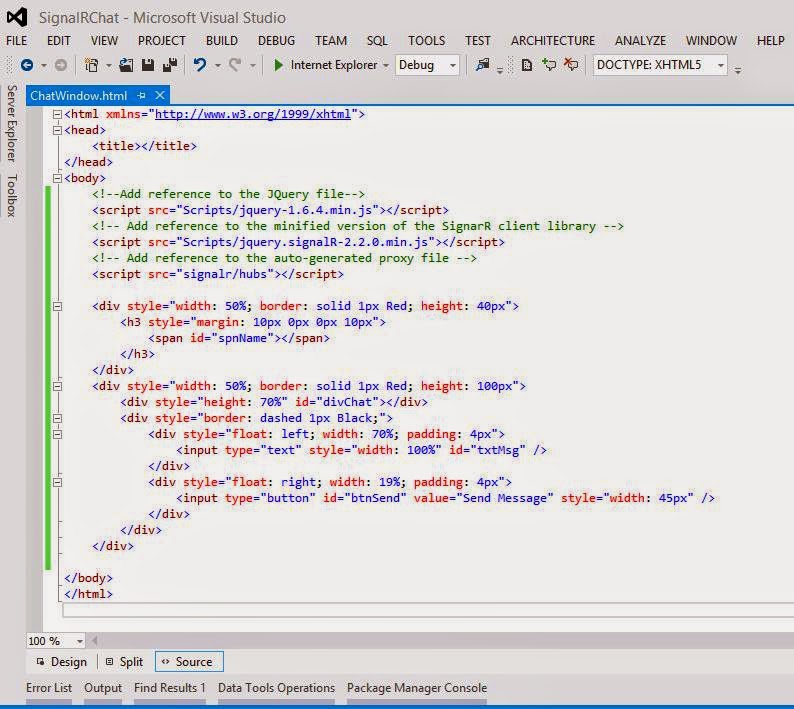Image resolution: width=794 pixels, height=709 pixels.
Task: Click the Open File toolbar icon
Action: [126, 65]
